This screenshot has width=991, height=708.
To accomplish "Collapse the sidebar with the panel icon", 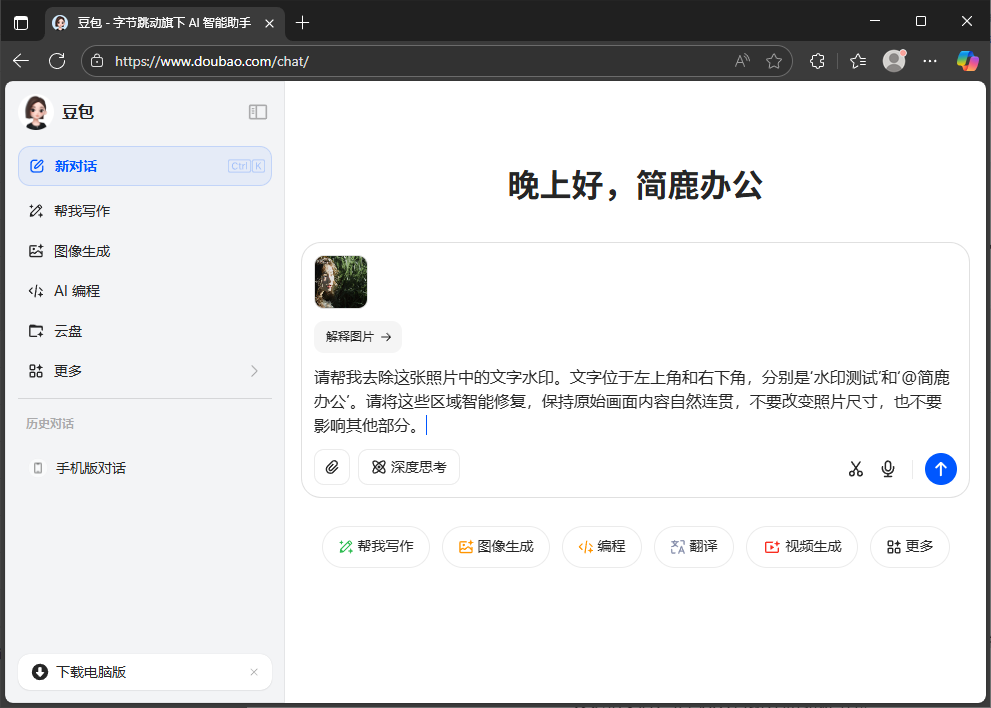I will [258, 112].
